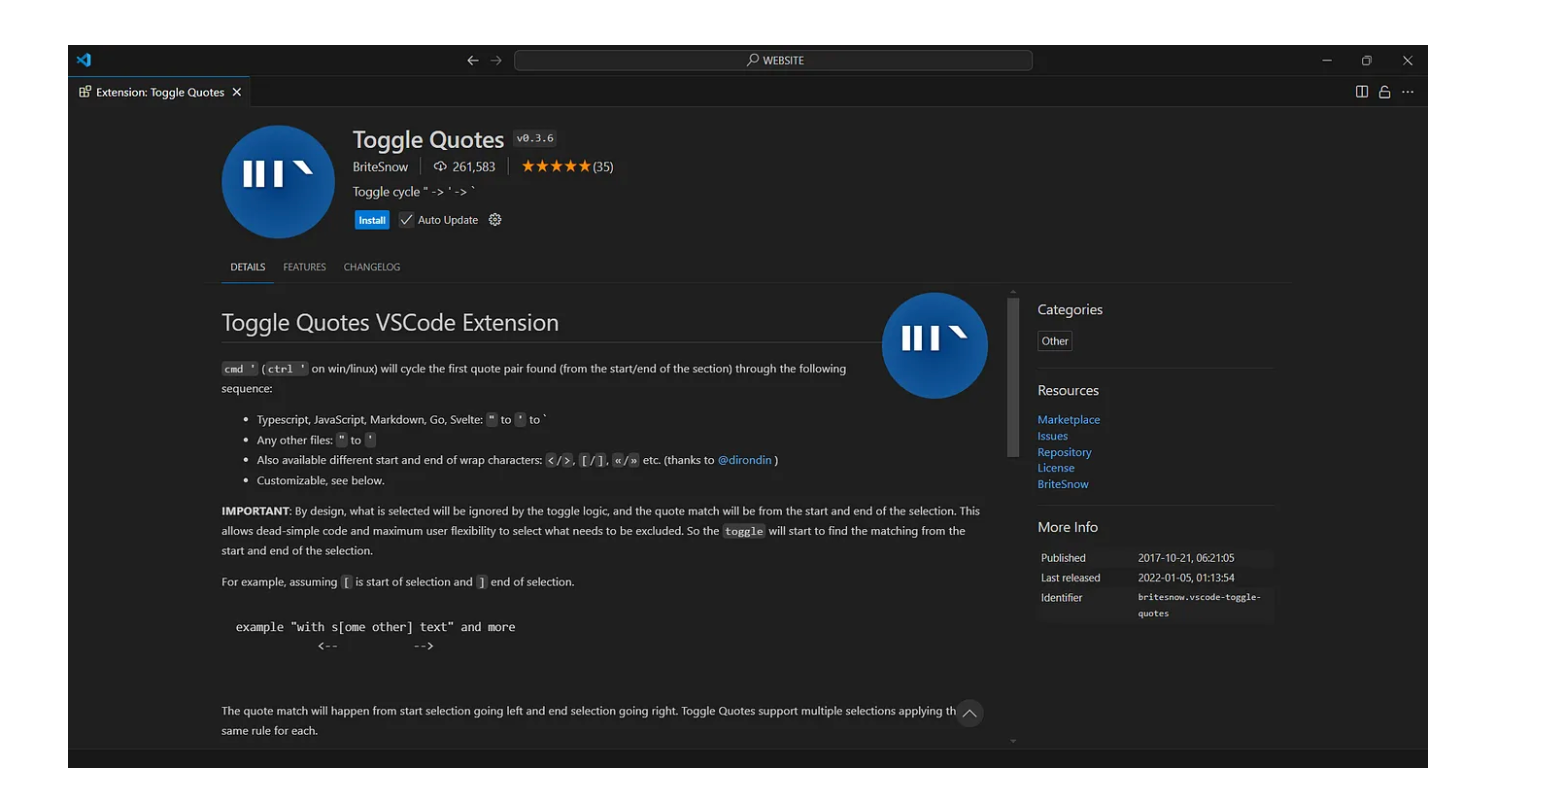Viewport: 1548px width, 804px height.
Task: Open the More Actions ellipsis menu
Action: coord(1408,92)
